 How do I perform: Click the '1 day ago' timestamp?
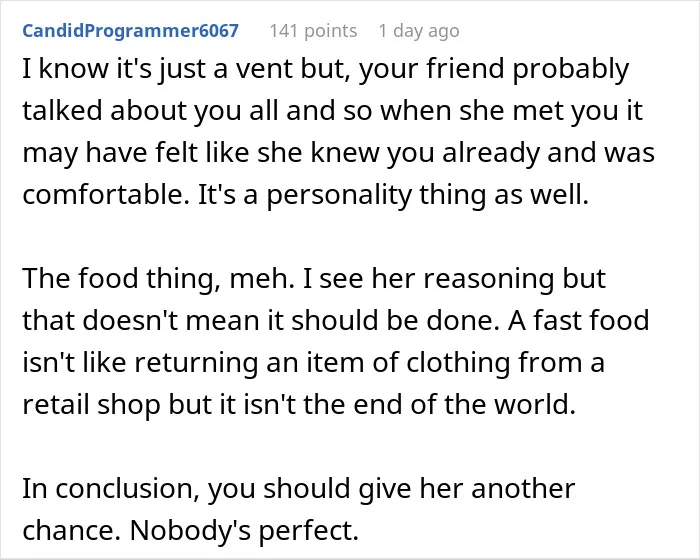(x=419, y=31)
